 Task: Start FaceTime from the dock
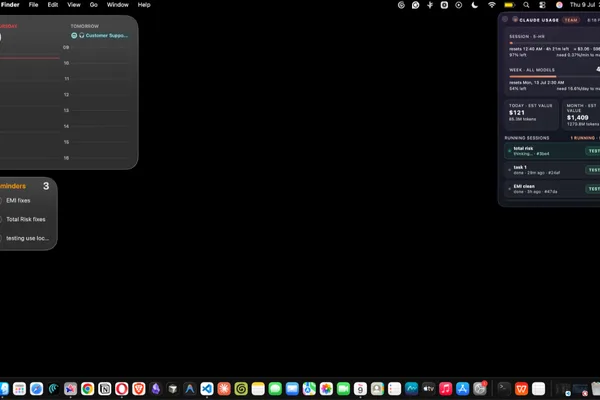[343, 389]
